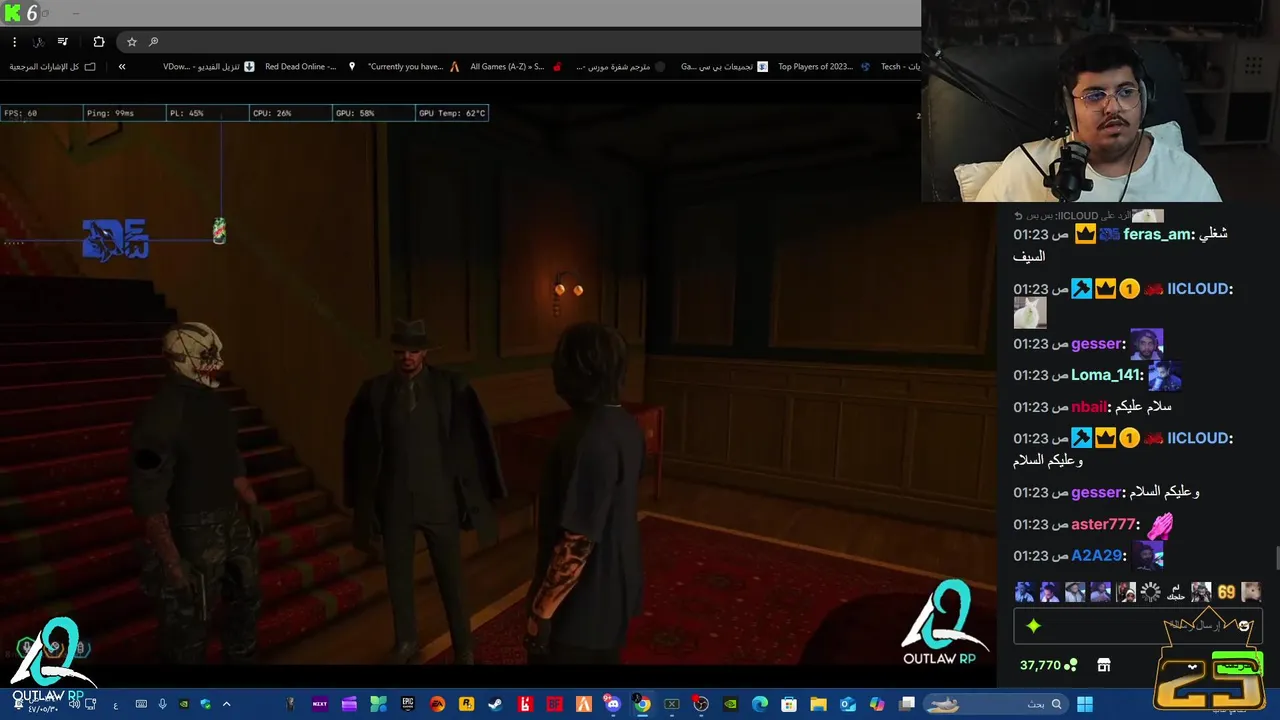1280x720 pixels.
Task: Open the Tecsh bookmark
Action: [899, 67]
